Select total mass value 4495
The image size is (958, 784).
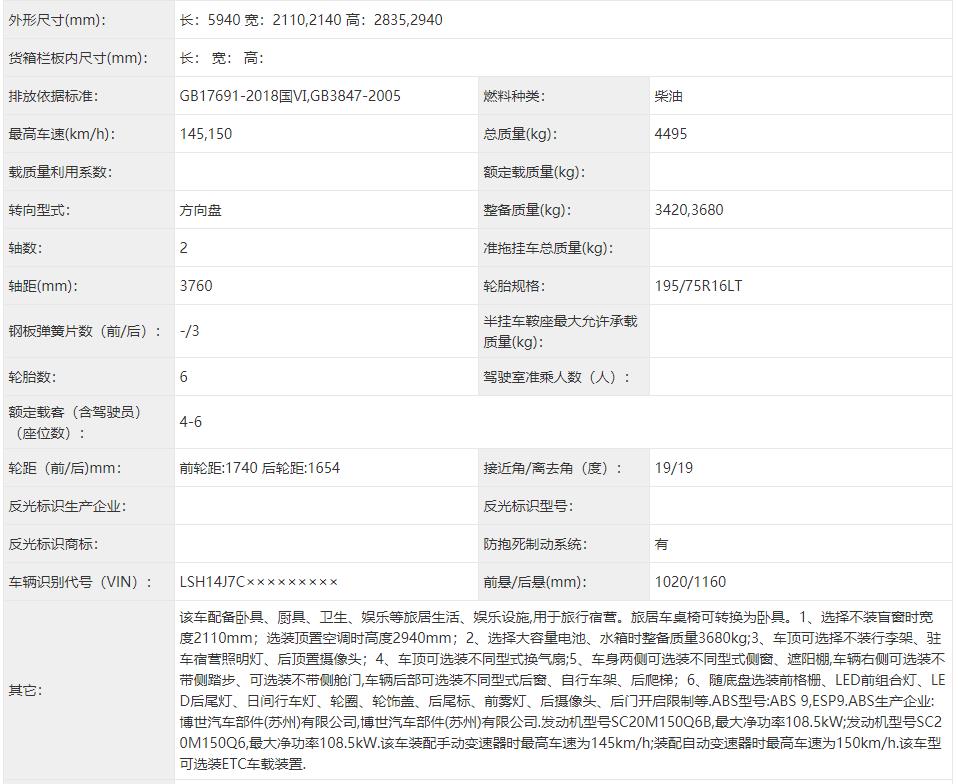(x=671, y=134)
